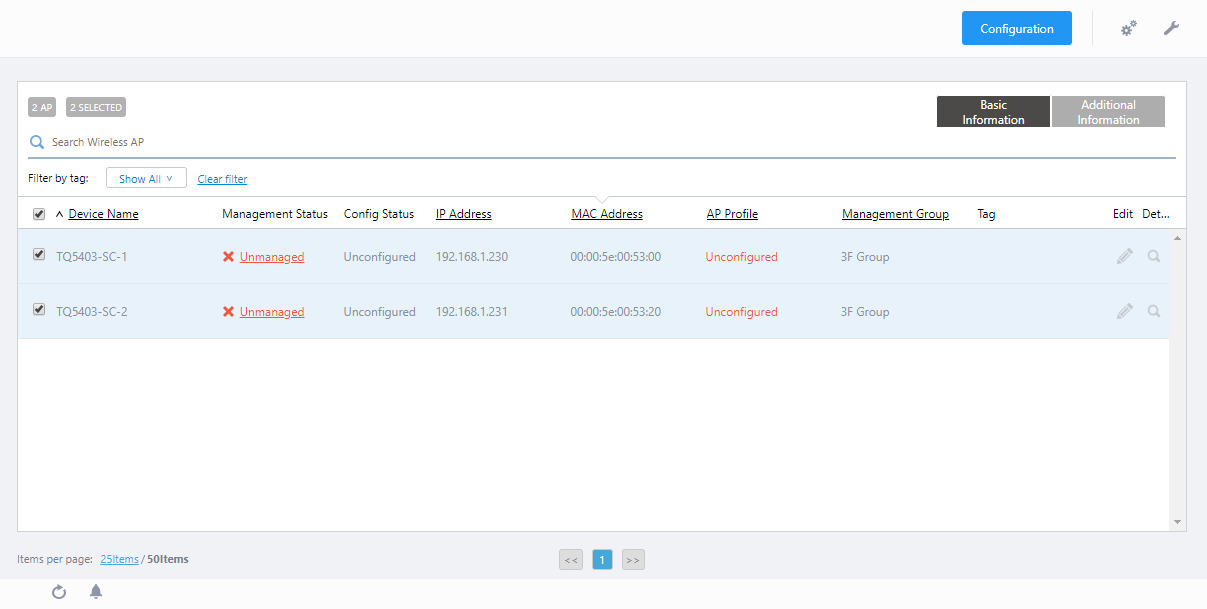
Task: Toggle the select-all checkbox in header
Action: point(39,214)
